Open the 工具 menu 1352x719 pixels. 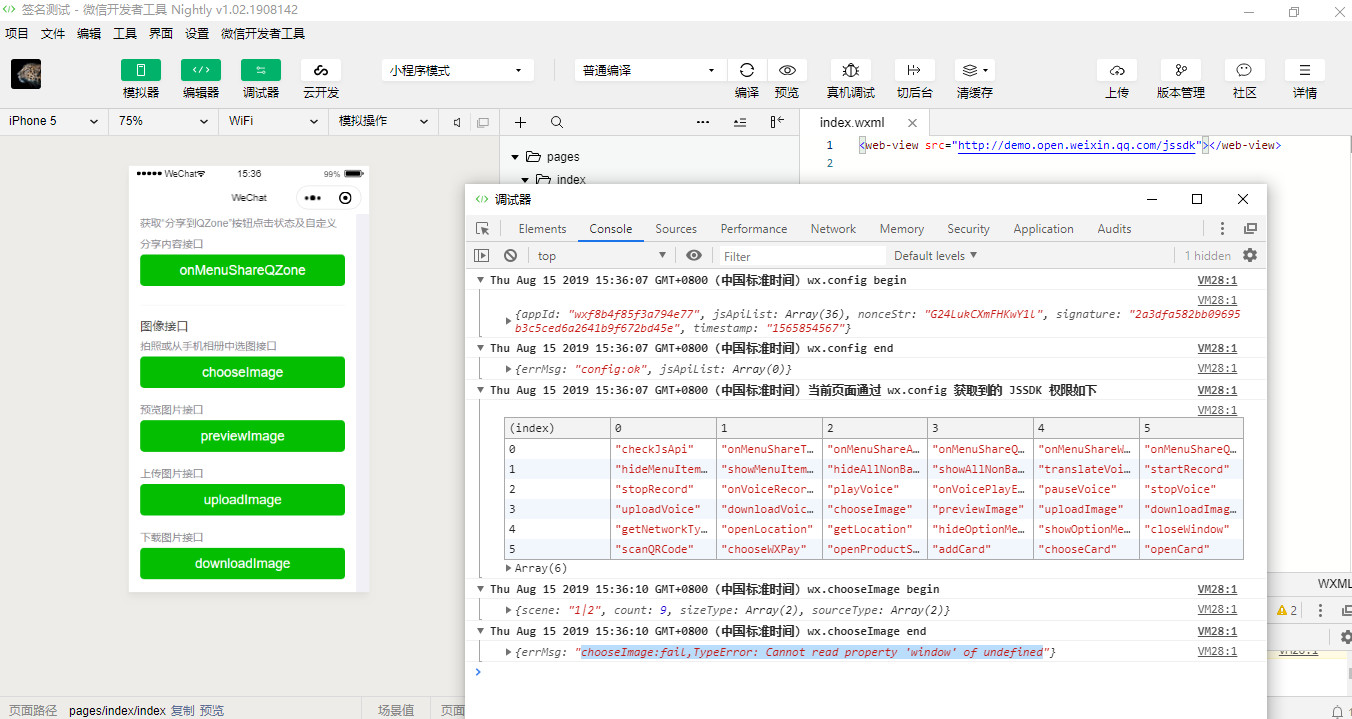[x=125, y=33]
